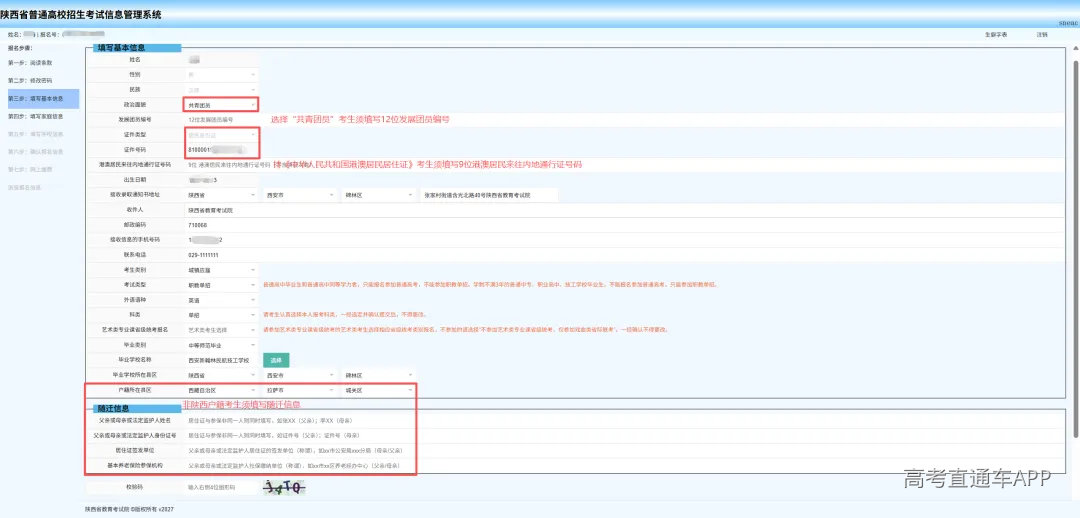
Task: Click the 父亲或母亲或法定监护人姓名 input
Action: 624,420
